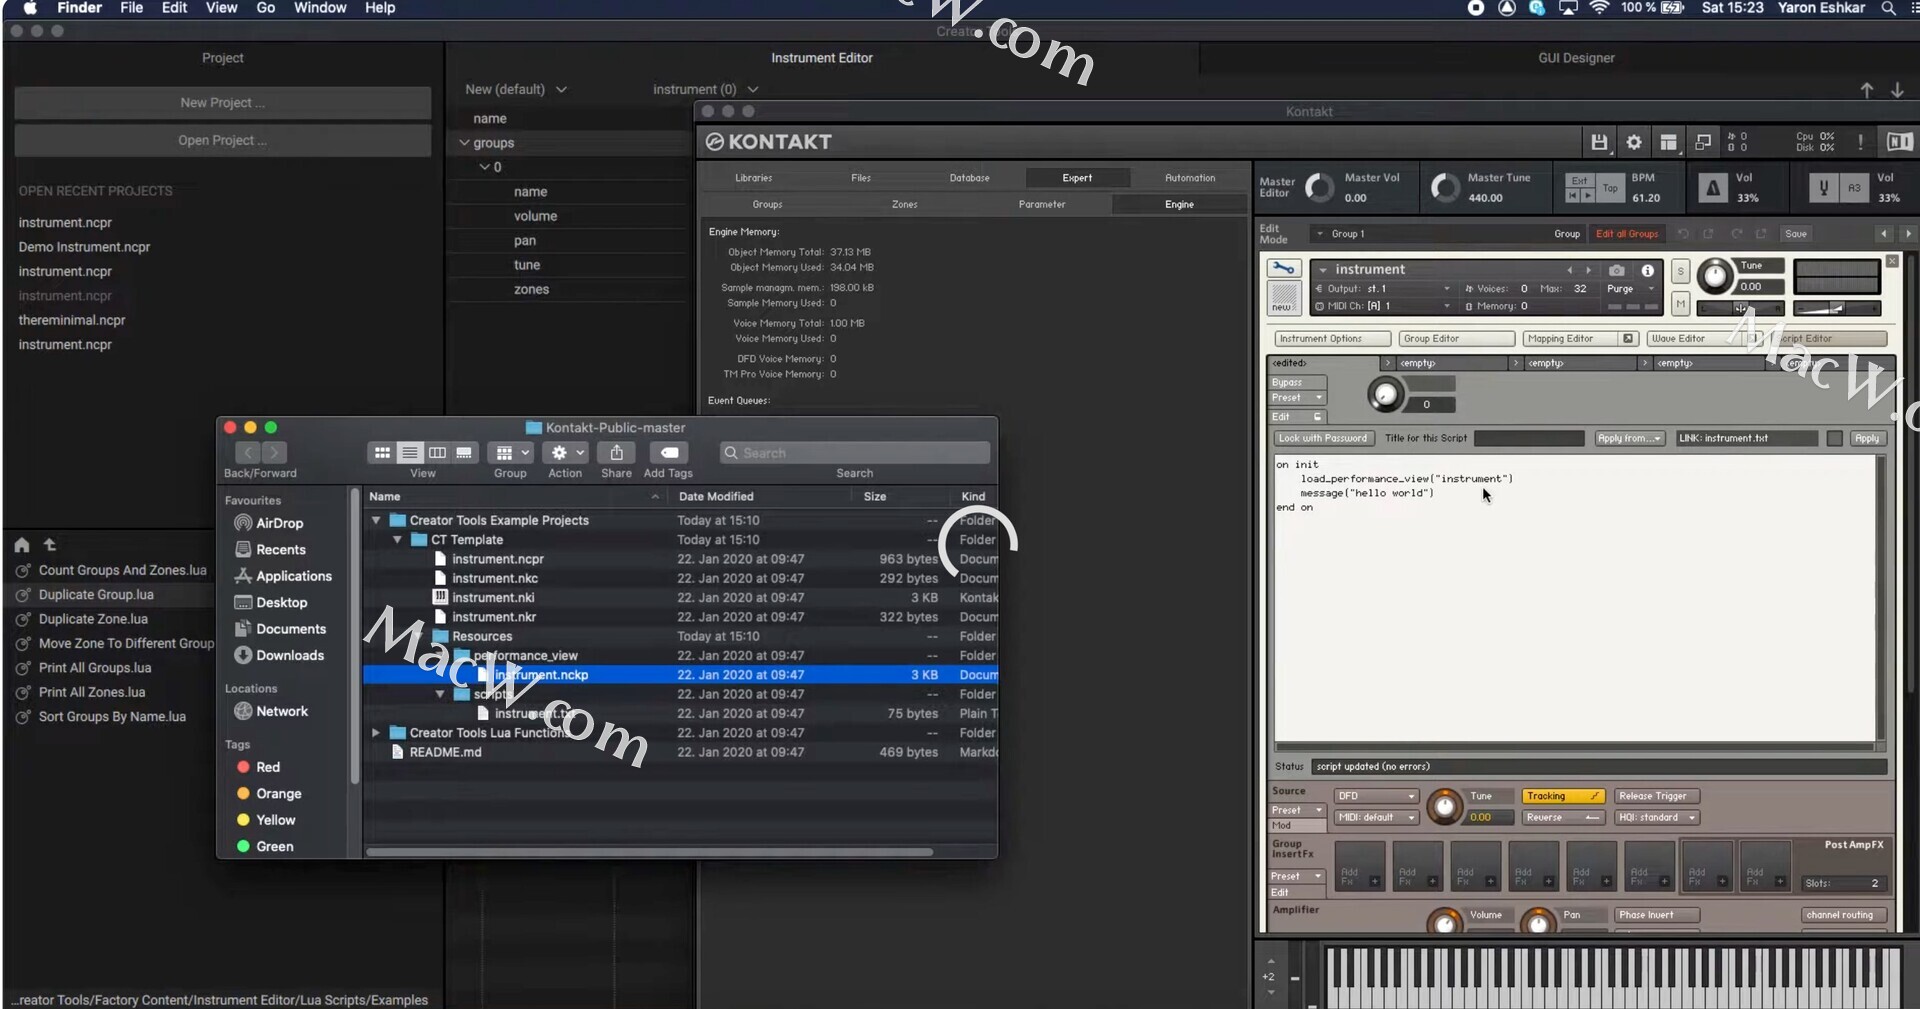Open the HQI: standard dropdown
1920x1009 pixels.
click(1656, 817)
